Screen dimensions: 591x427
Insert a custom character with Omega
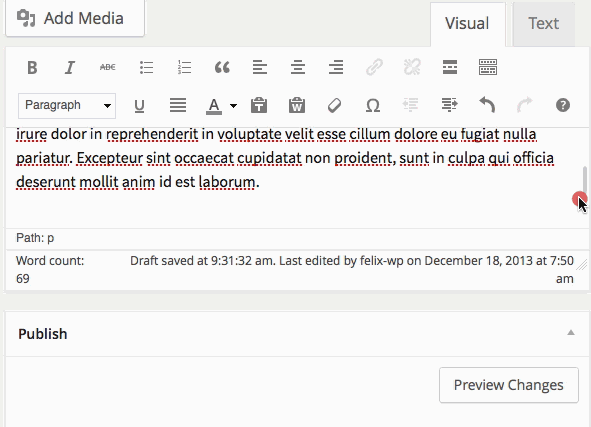[x=373, y=106]
